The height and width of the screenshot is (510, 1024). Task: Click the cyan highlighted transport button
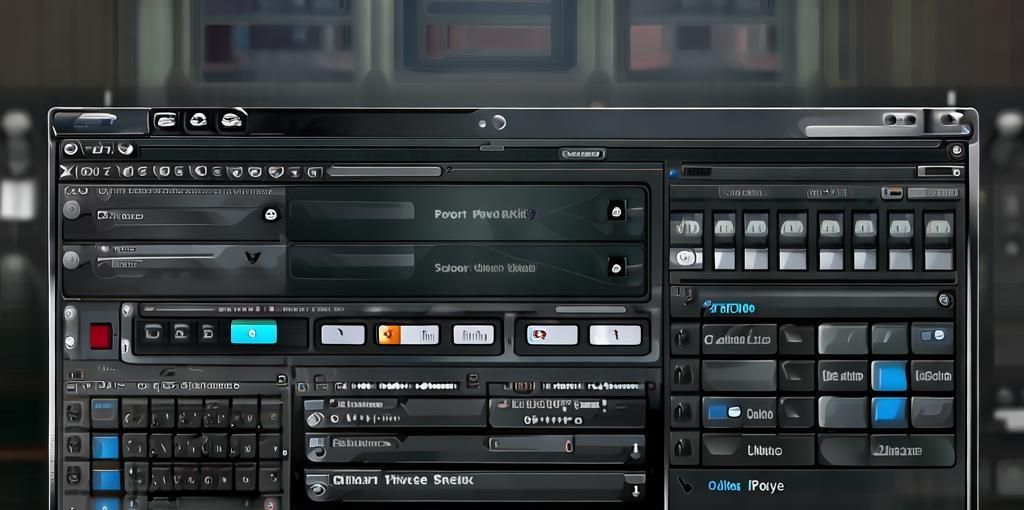[253, 334]
